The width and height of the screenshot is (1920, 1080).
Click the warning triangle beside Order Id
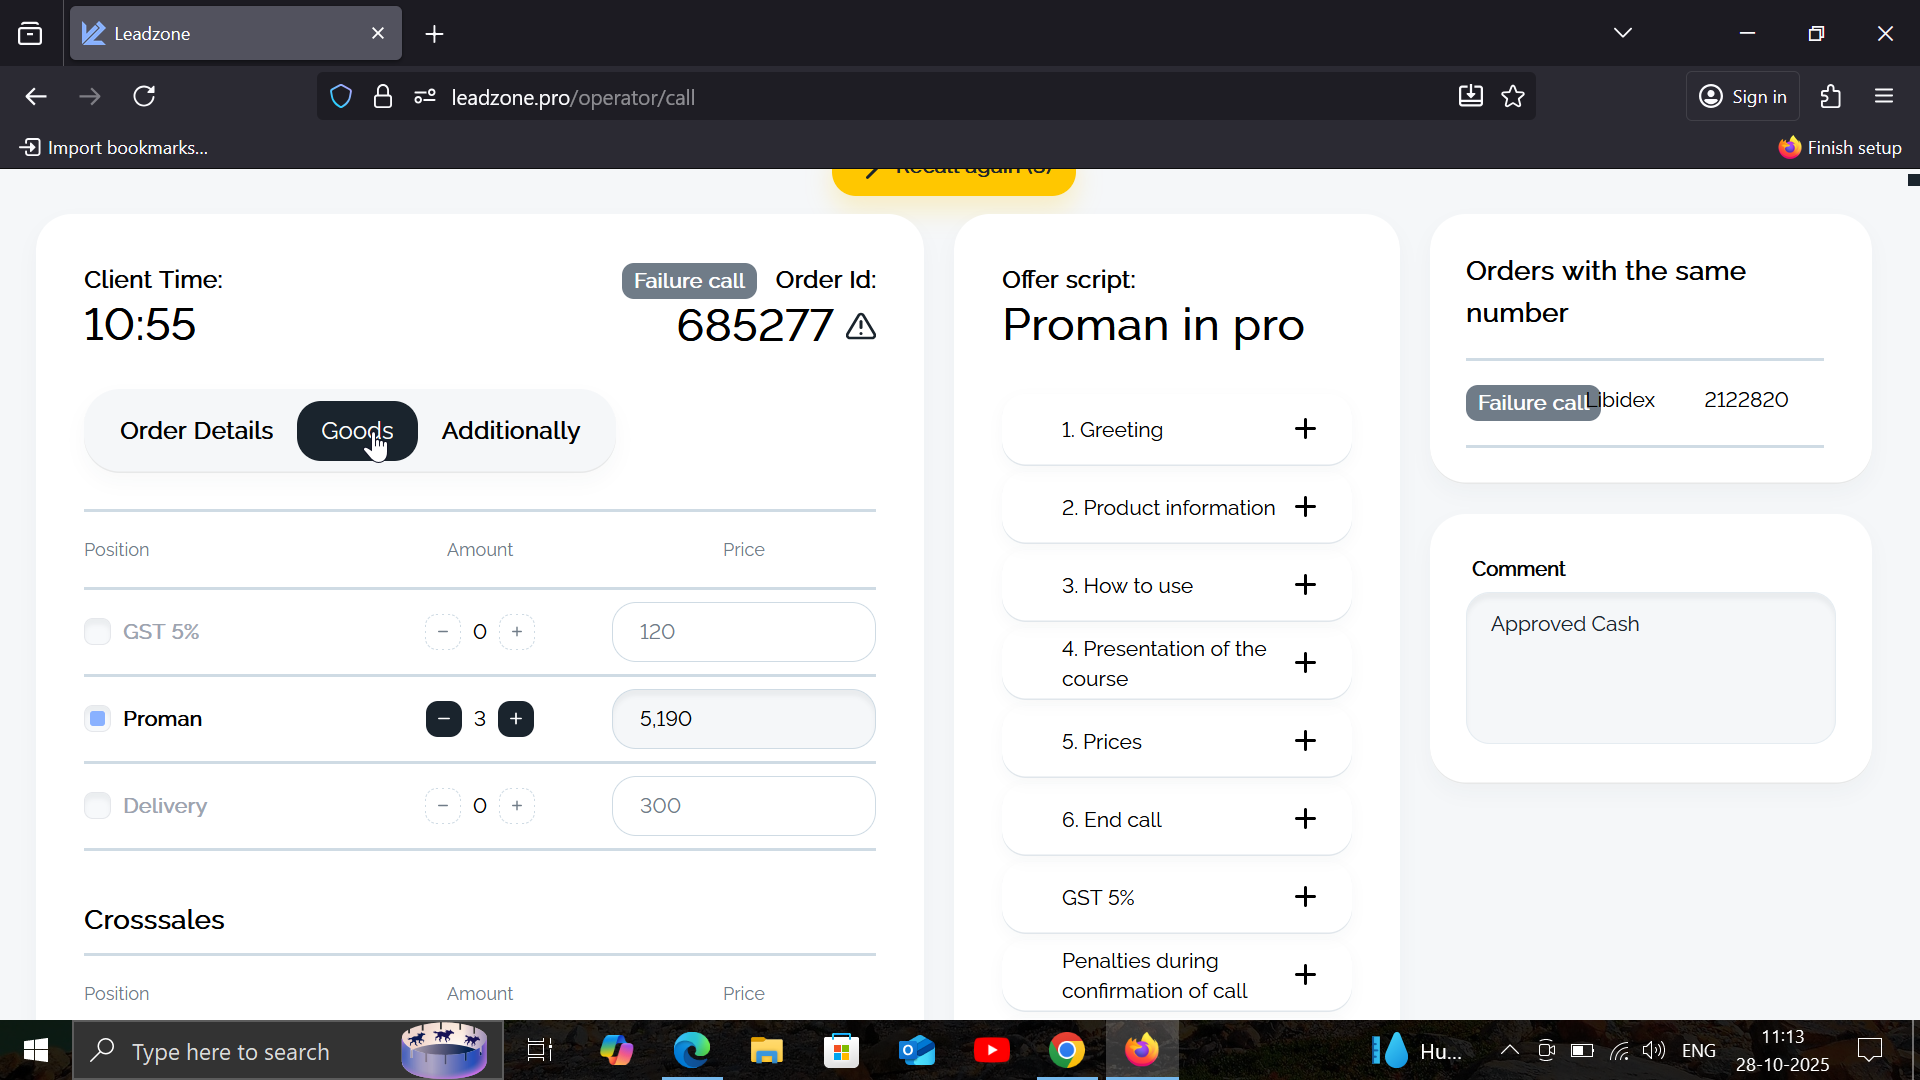point(860,327)
